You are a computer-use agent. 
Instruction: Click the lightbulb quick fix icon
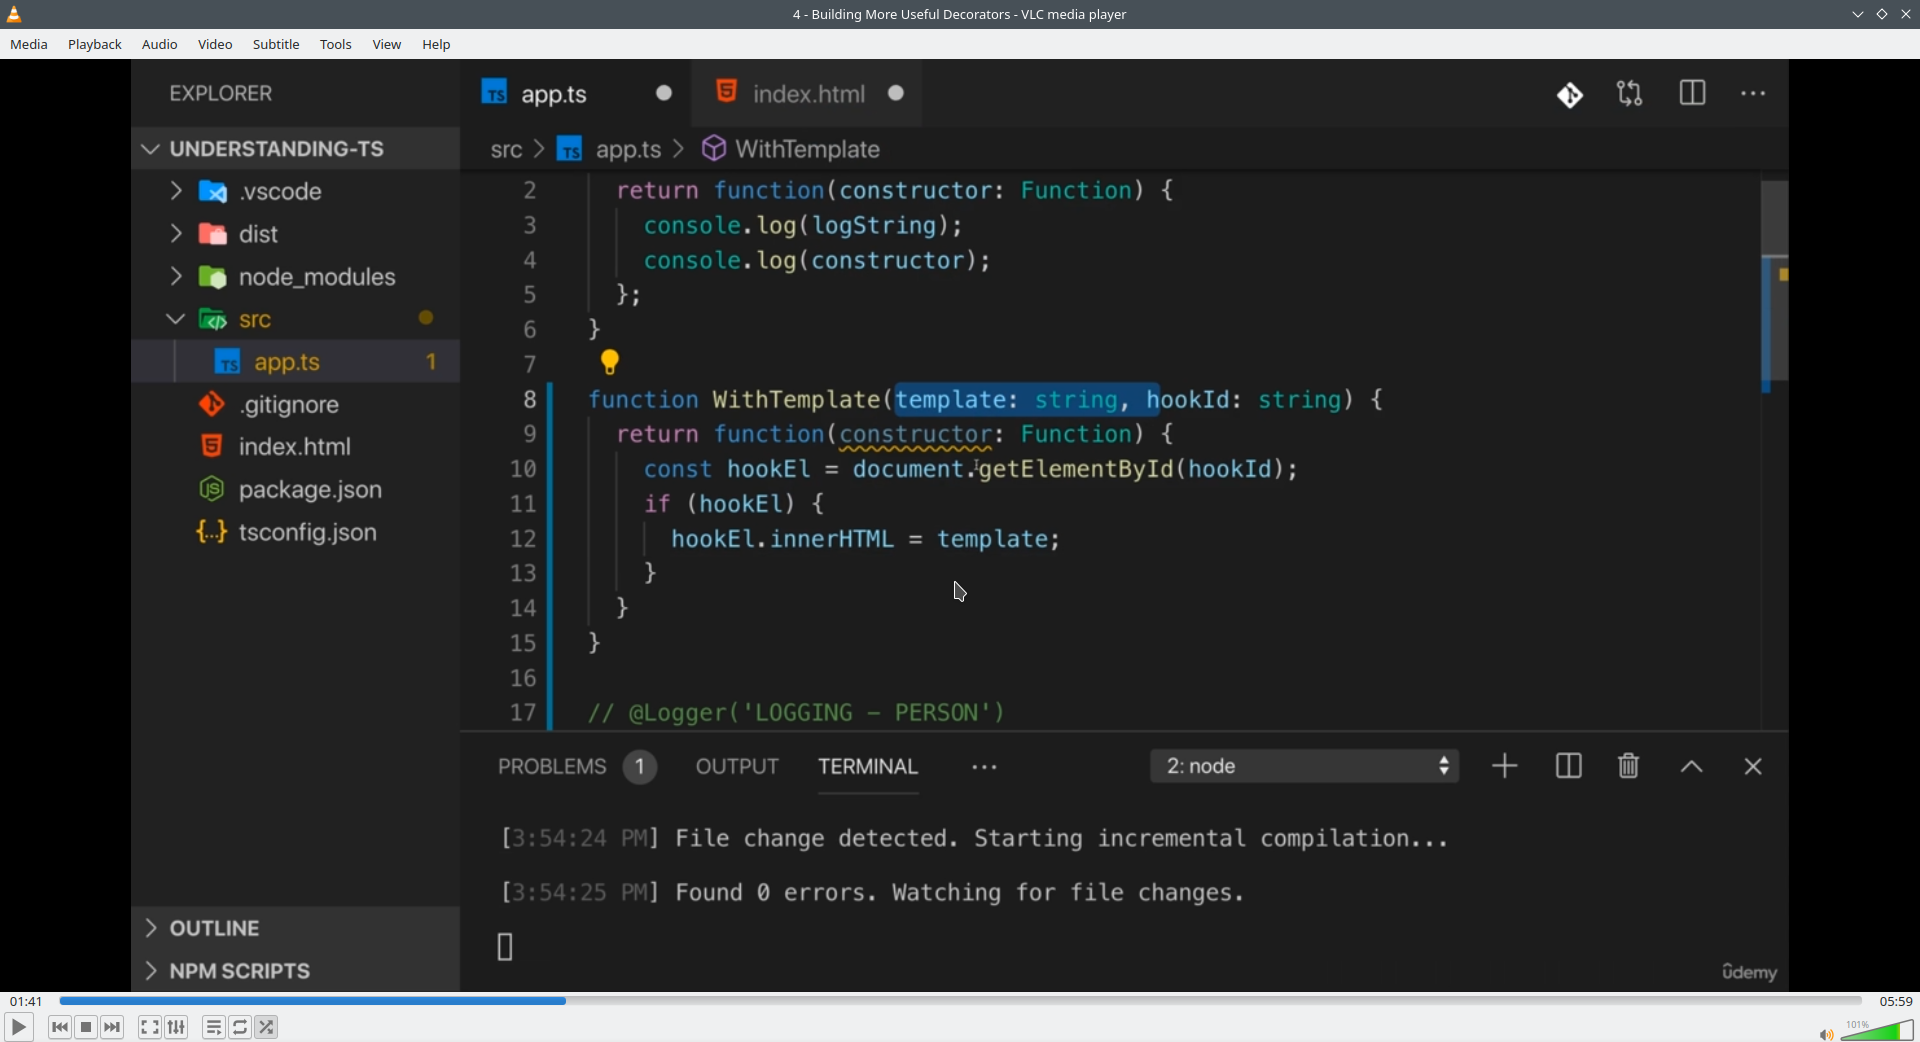(x=610, y=362)
